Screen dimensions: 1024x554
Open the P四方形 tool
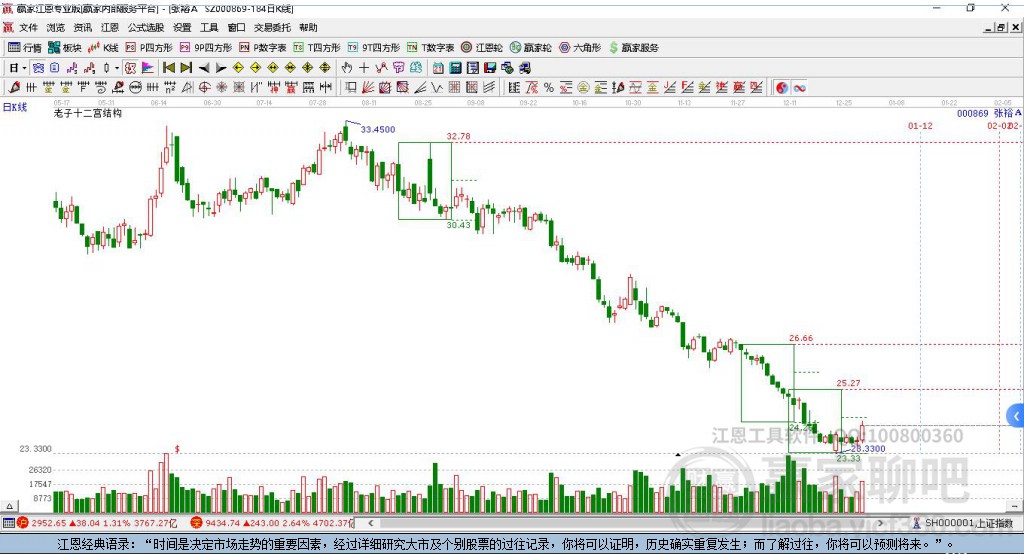point(149,48)
